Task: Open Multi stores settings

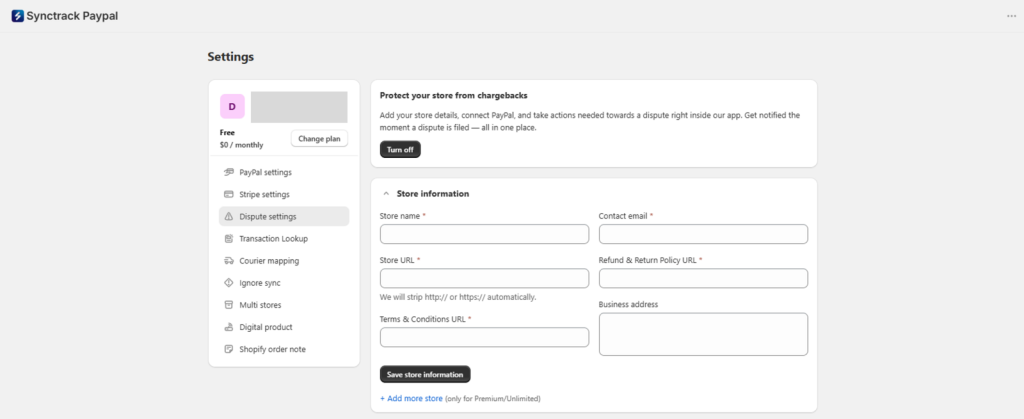Action: click(284, 305)
